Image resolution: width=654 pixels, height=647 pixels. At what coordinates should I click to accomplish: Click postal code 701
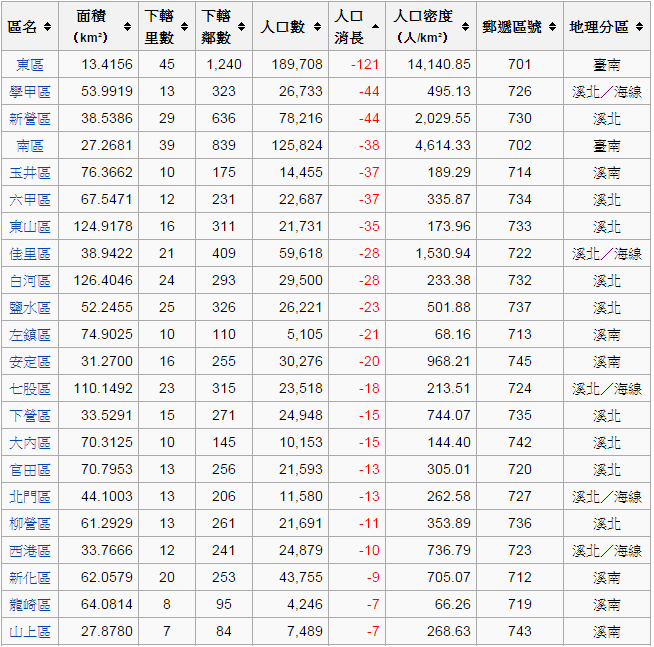click(520, 64)
